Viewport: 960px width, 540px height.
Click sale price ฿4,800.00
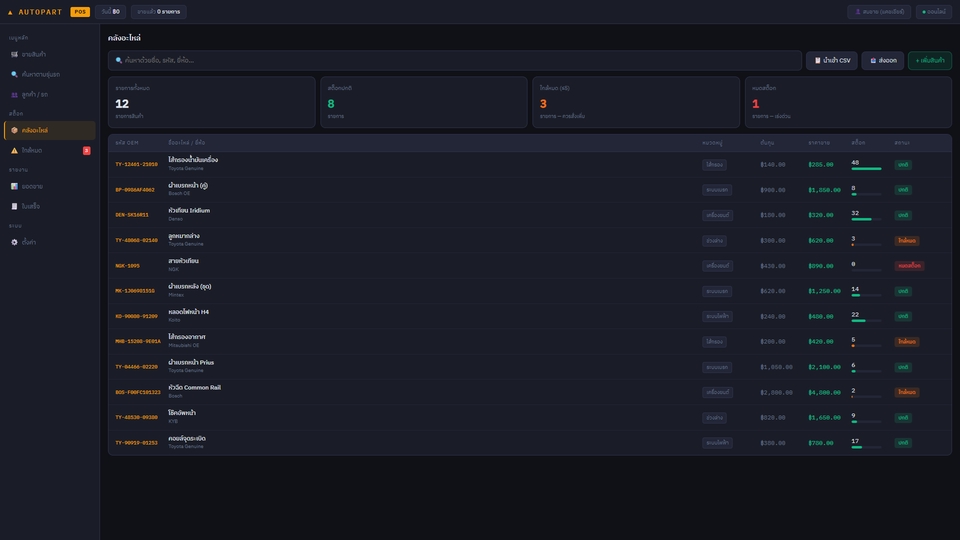824,392
